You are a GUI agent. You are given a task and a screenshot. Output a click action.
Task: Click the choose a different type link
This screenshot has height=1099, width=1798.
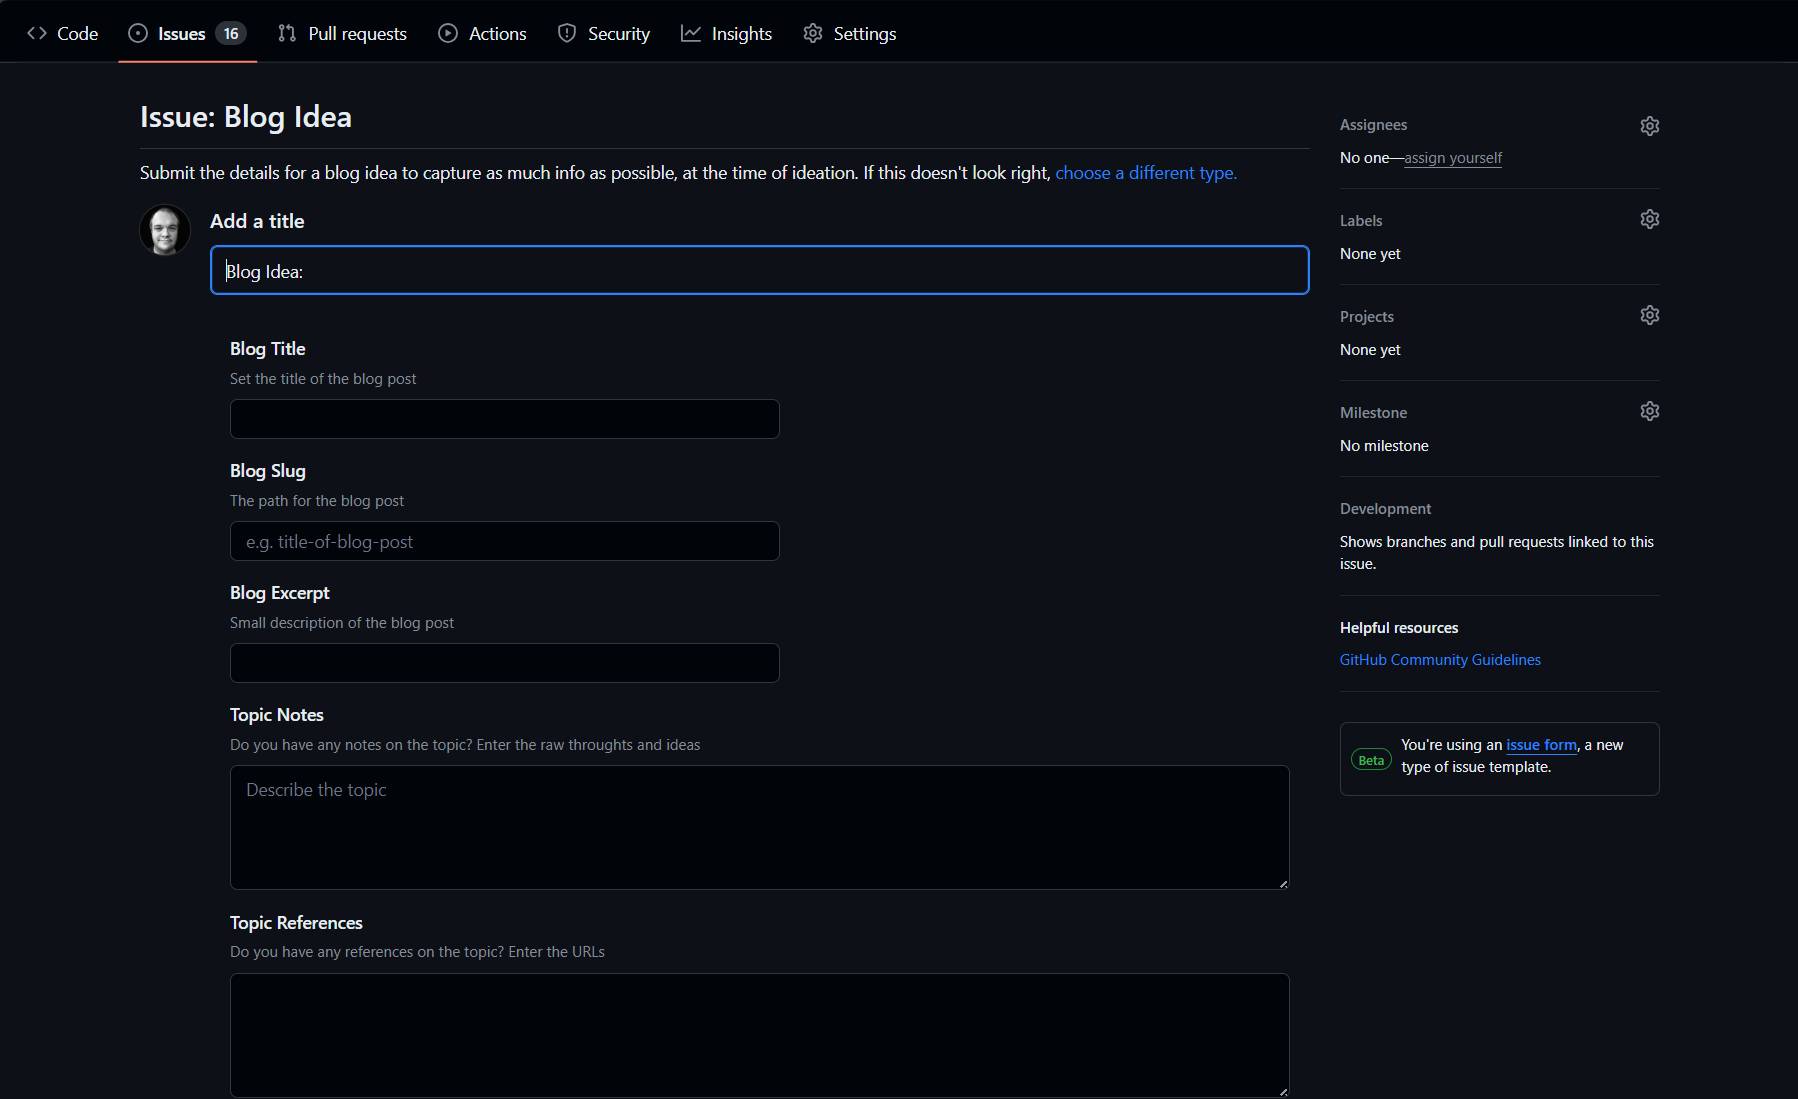tap(1144, 172)
